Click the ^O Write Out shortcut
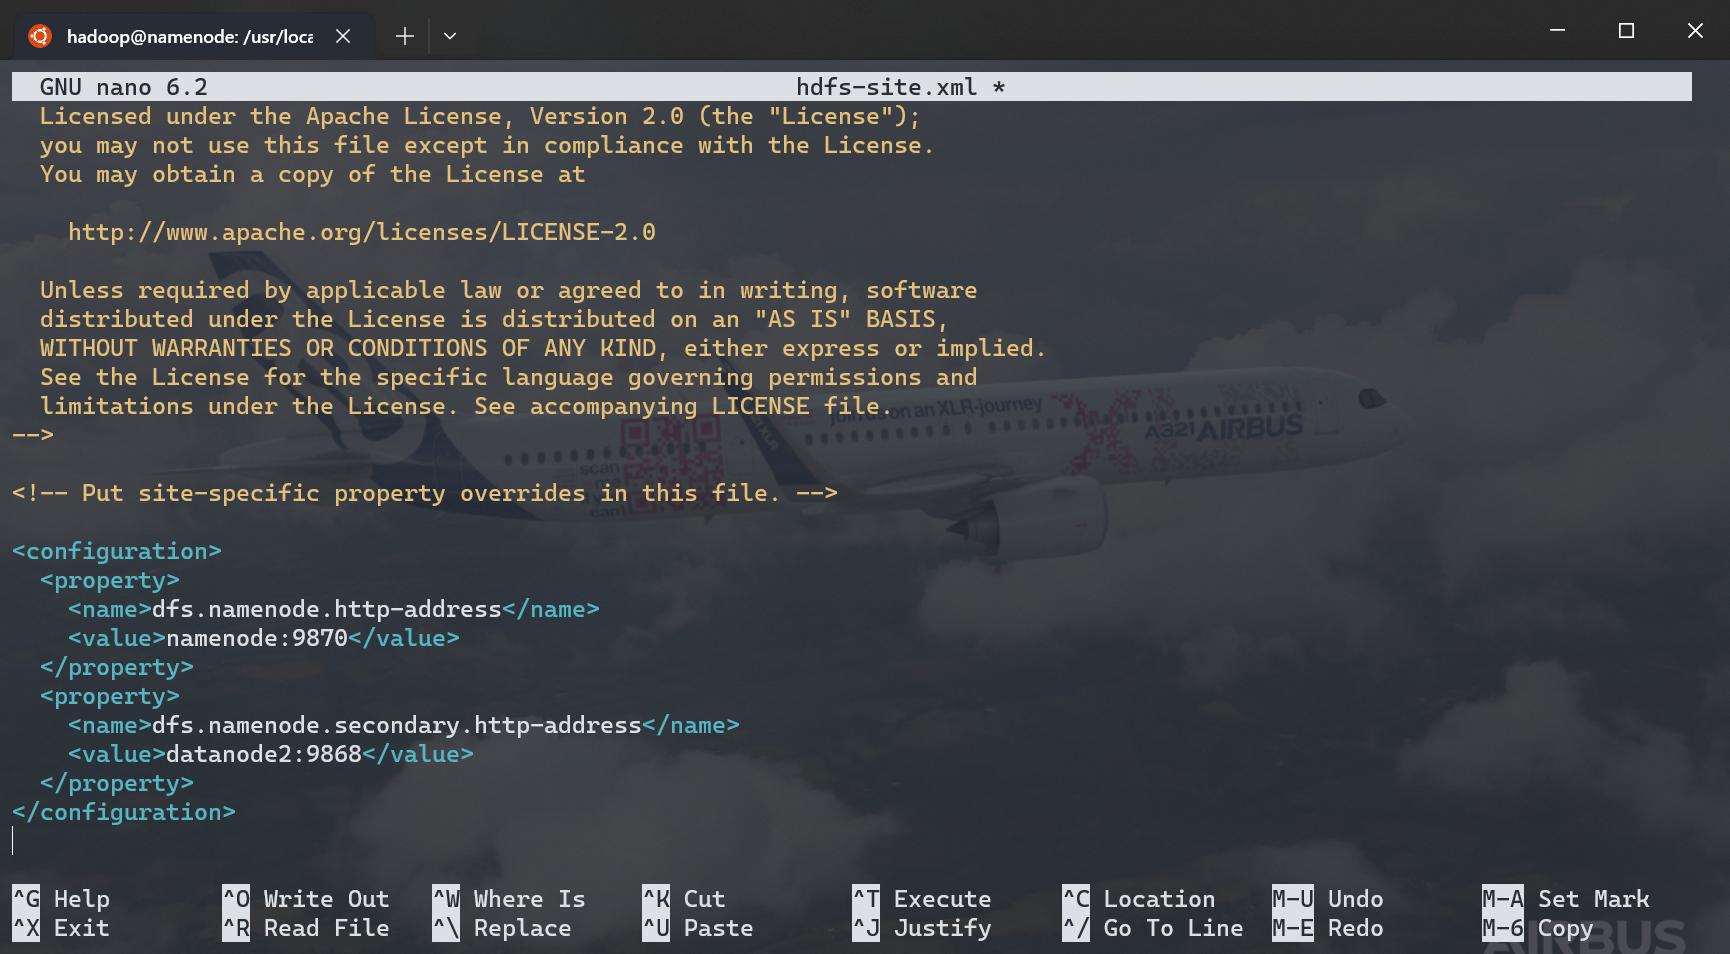The height and width of the screenshot is (954, 1730). 306,899
